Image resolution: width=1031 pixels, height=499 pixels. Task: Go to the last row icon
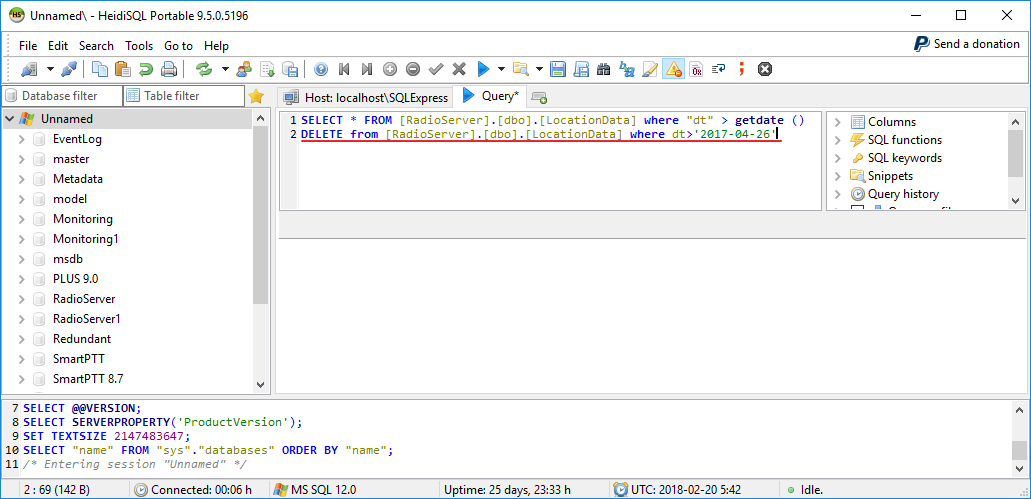[367, 68]
